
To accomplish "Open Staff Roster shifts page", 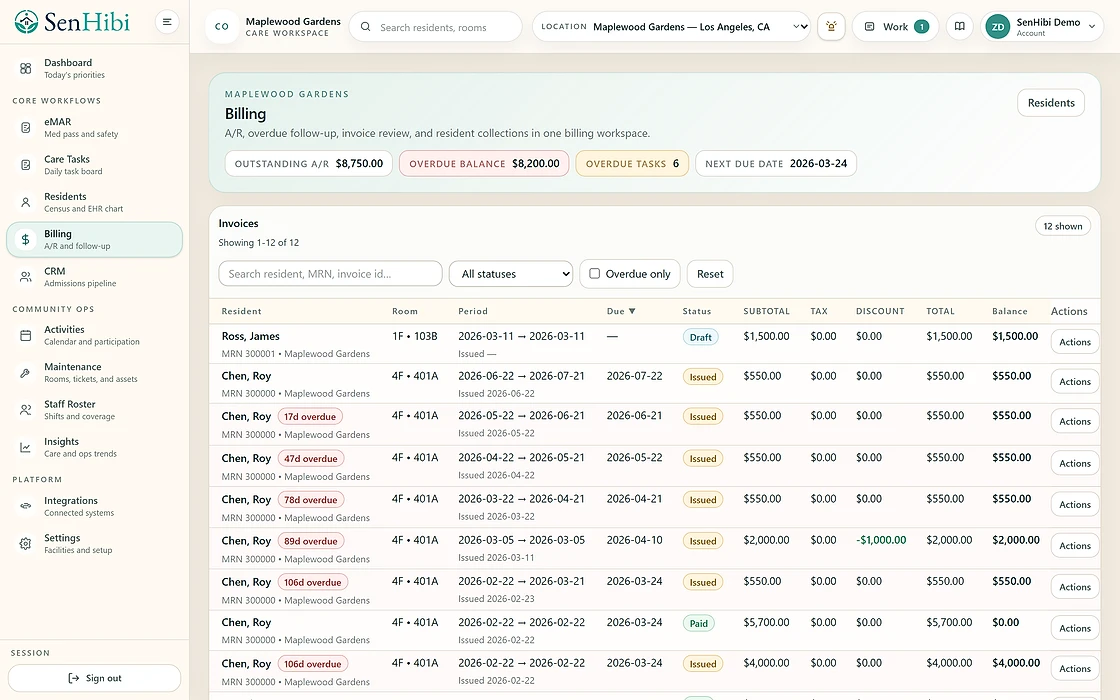I will click(94, 410).
